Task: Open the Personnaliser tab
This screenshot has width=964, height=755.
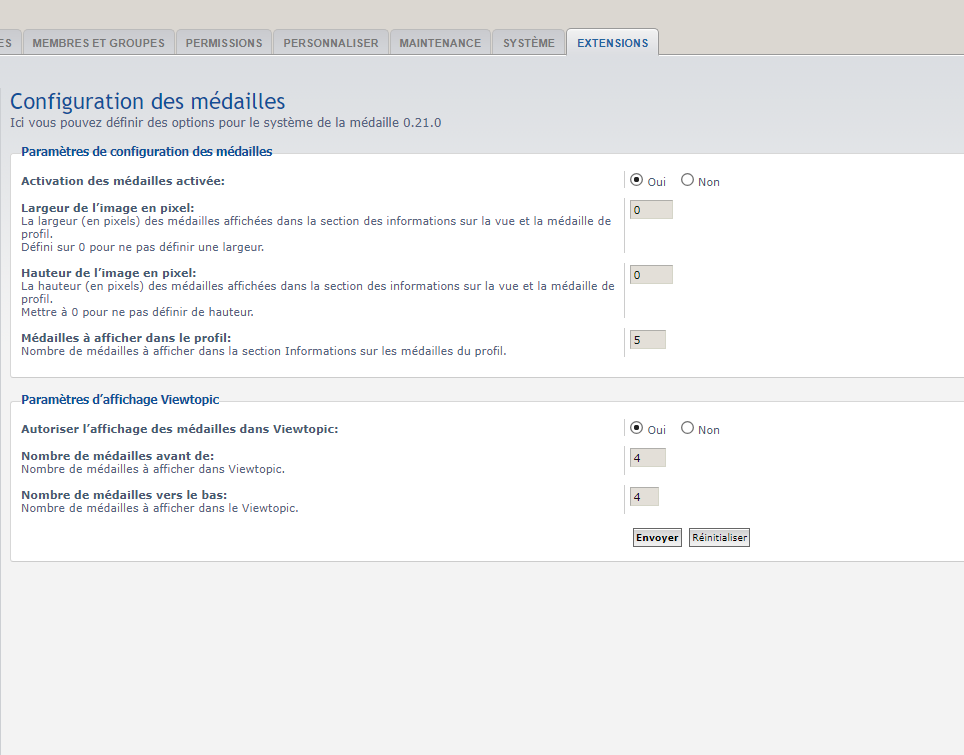Action: pyautogui.click(x=331, y=43)
